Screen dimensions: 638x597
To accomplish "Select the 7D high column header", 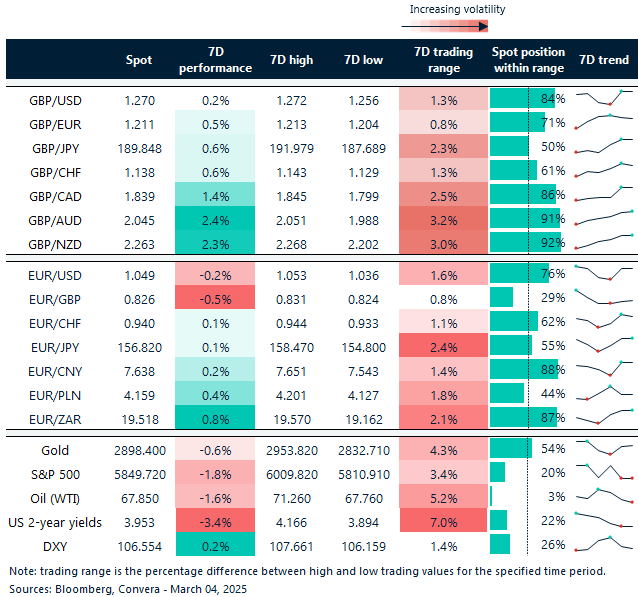I will [x=291, y=60].
